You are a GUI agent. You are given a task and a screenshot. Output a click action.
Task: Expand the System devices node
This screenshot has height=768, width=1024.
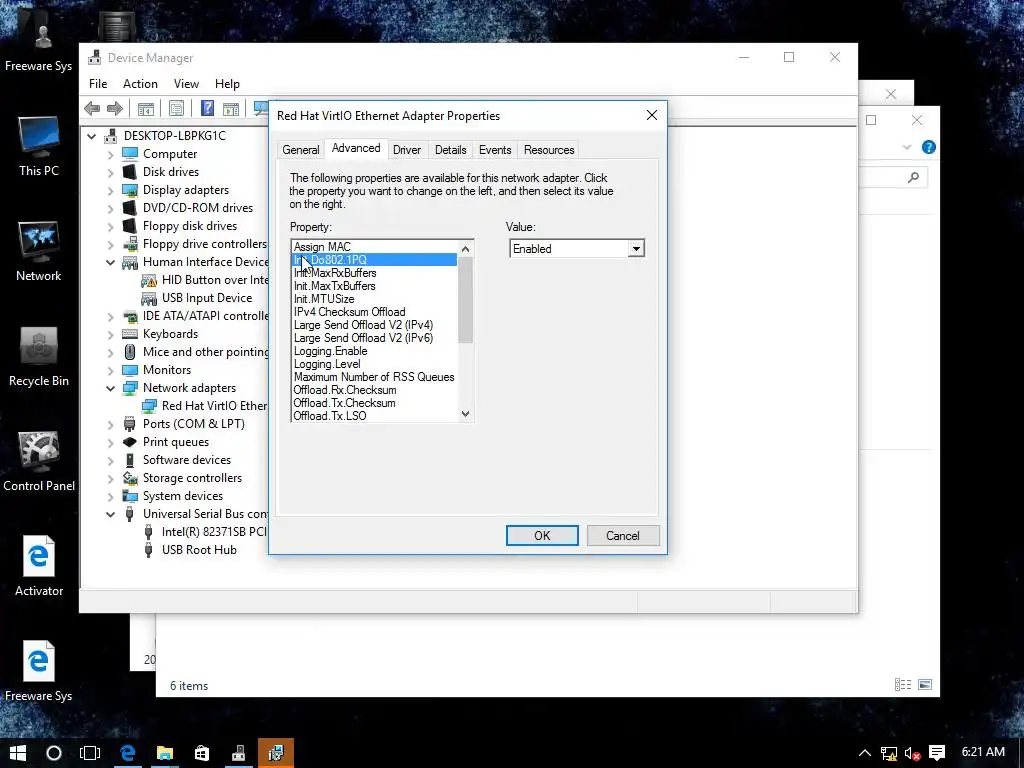[110, 496]
